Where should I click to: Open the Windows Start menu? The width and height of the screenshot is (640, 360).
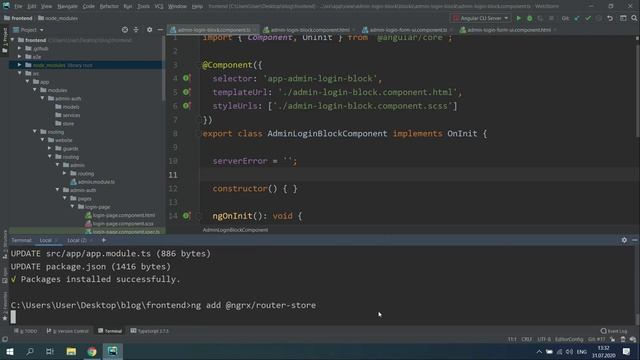point(10,351)
